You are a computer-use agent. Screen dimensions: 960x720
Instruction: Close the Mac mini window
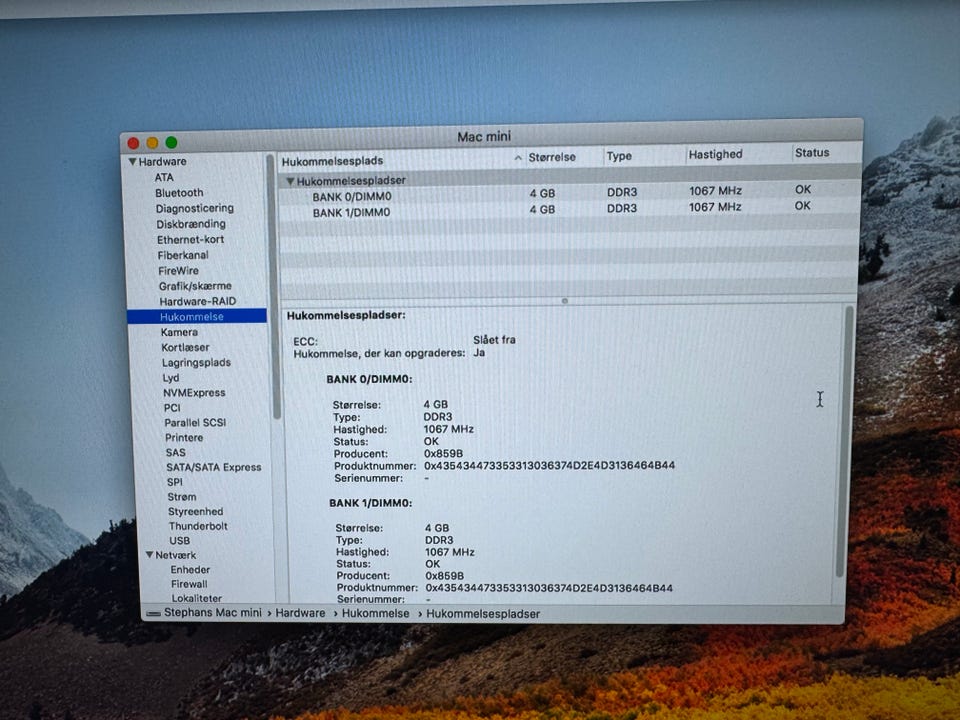point(133,143)
